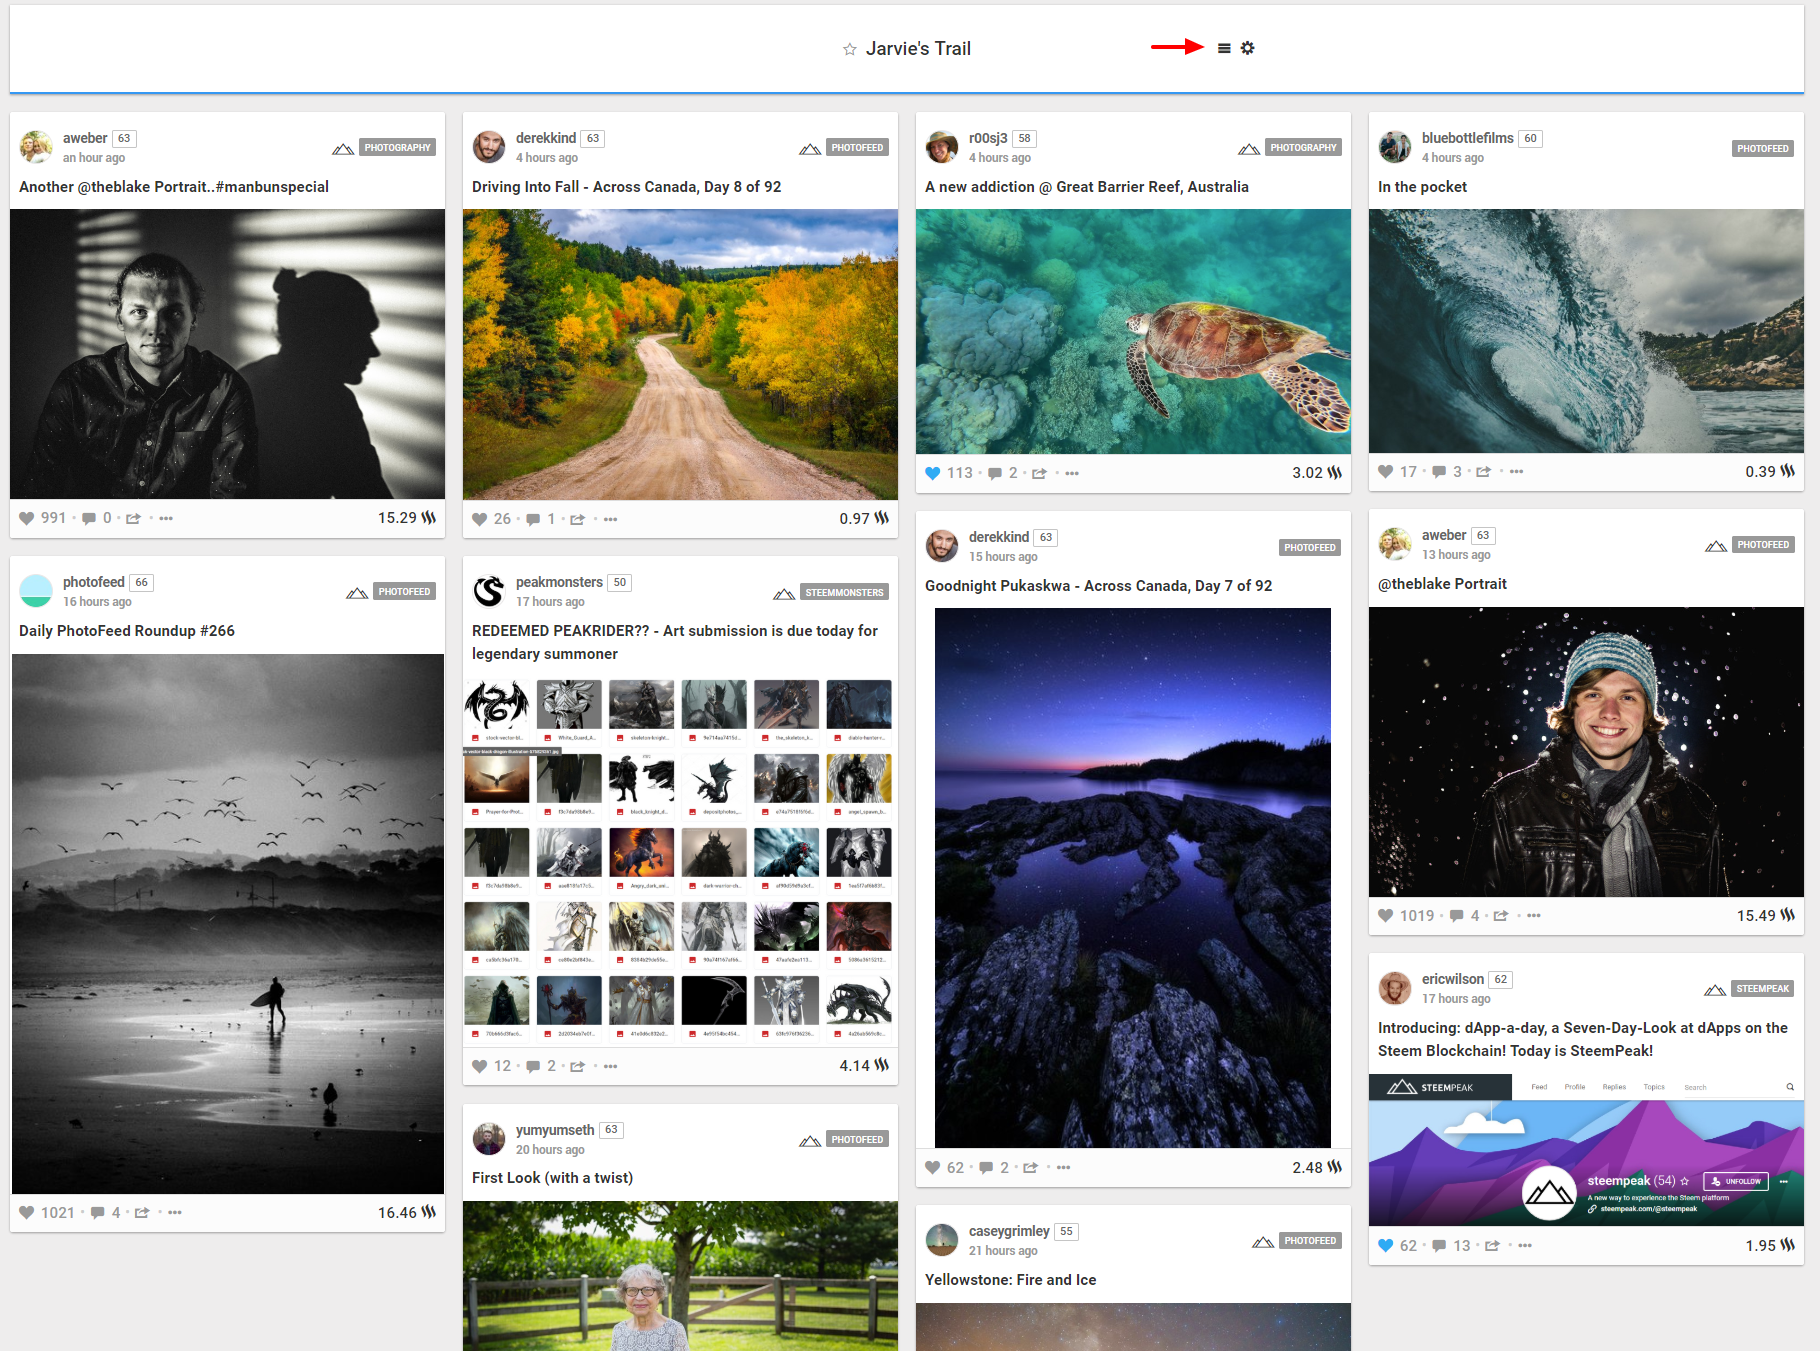Click the star icon beside Jarvie's Trail
1820x1351 pixels.
[849, 49]
